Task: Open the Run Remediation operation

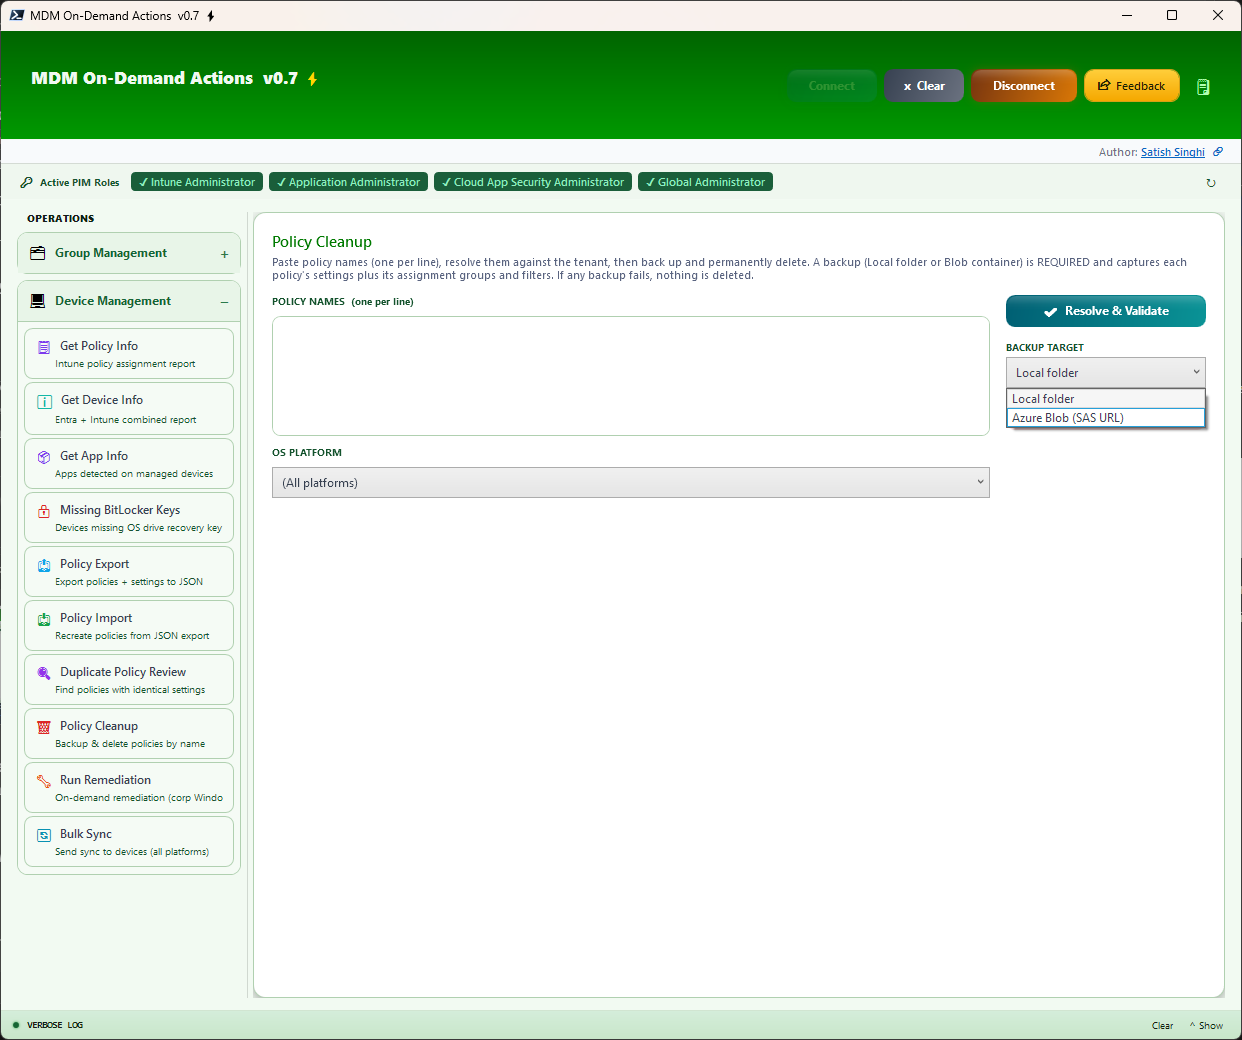Action: click(129, 788)
